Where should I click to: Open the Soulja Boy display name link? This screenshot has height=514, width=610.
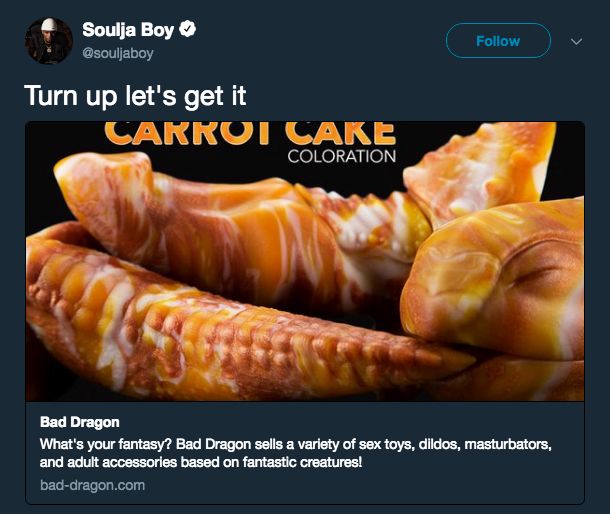coord(128,30)
